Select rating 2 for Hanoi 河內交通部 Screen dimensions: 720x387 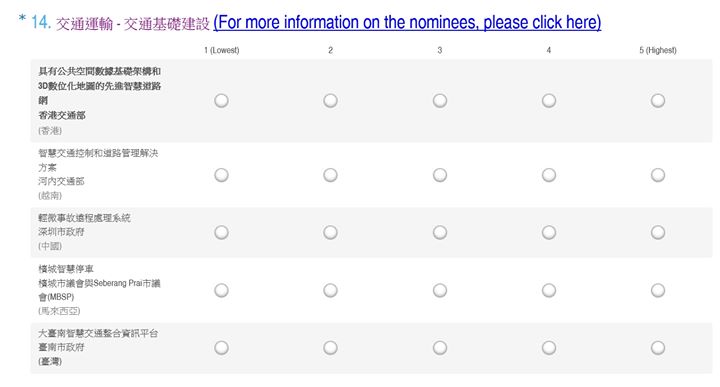point(330,175)
